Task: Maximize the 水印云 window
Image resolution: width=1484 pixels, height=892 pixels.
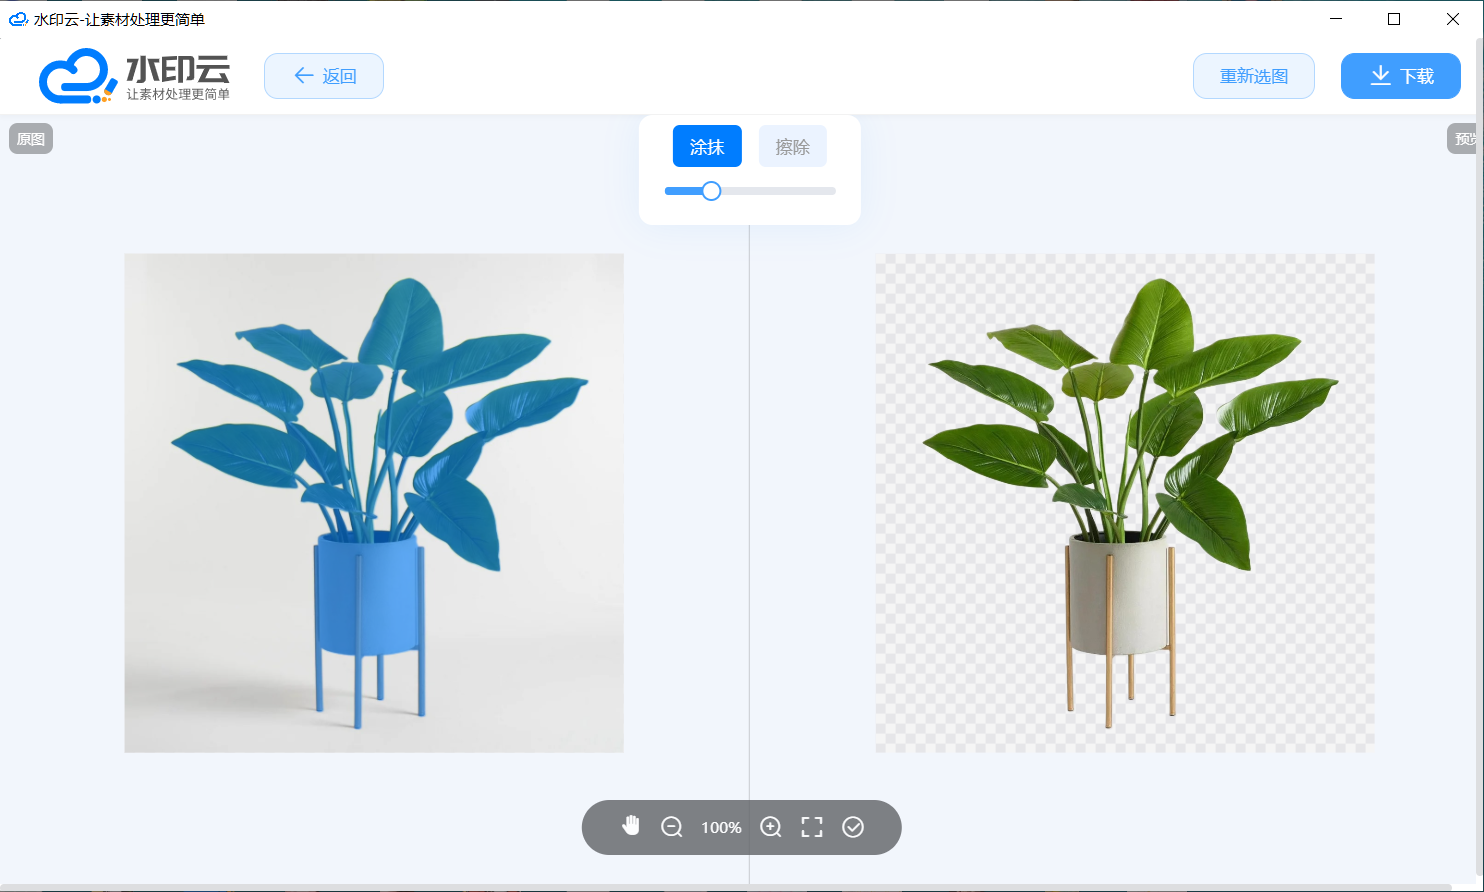Action: coord(1393,19)
